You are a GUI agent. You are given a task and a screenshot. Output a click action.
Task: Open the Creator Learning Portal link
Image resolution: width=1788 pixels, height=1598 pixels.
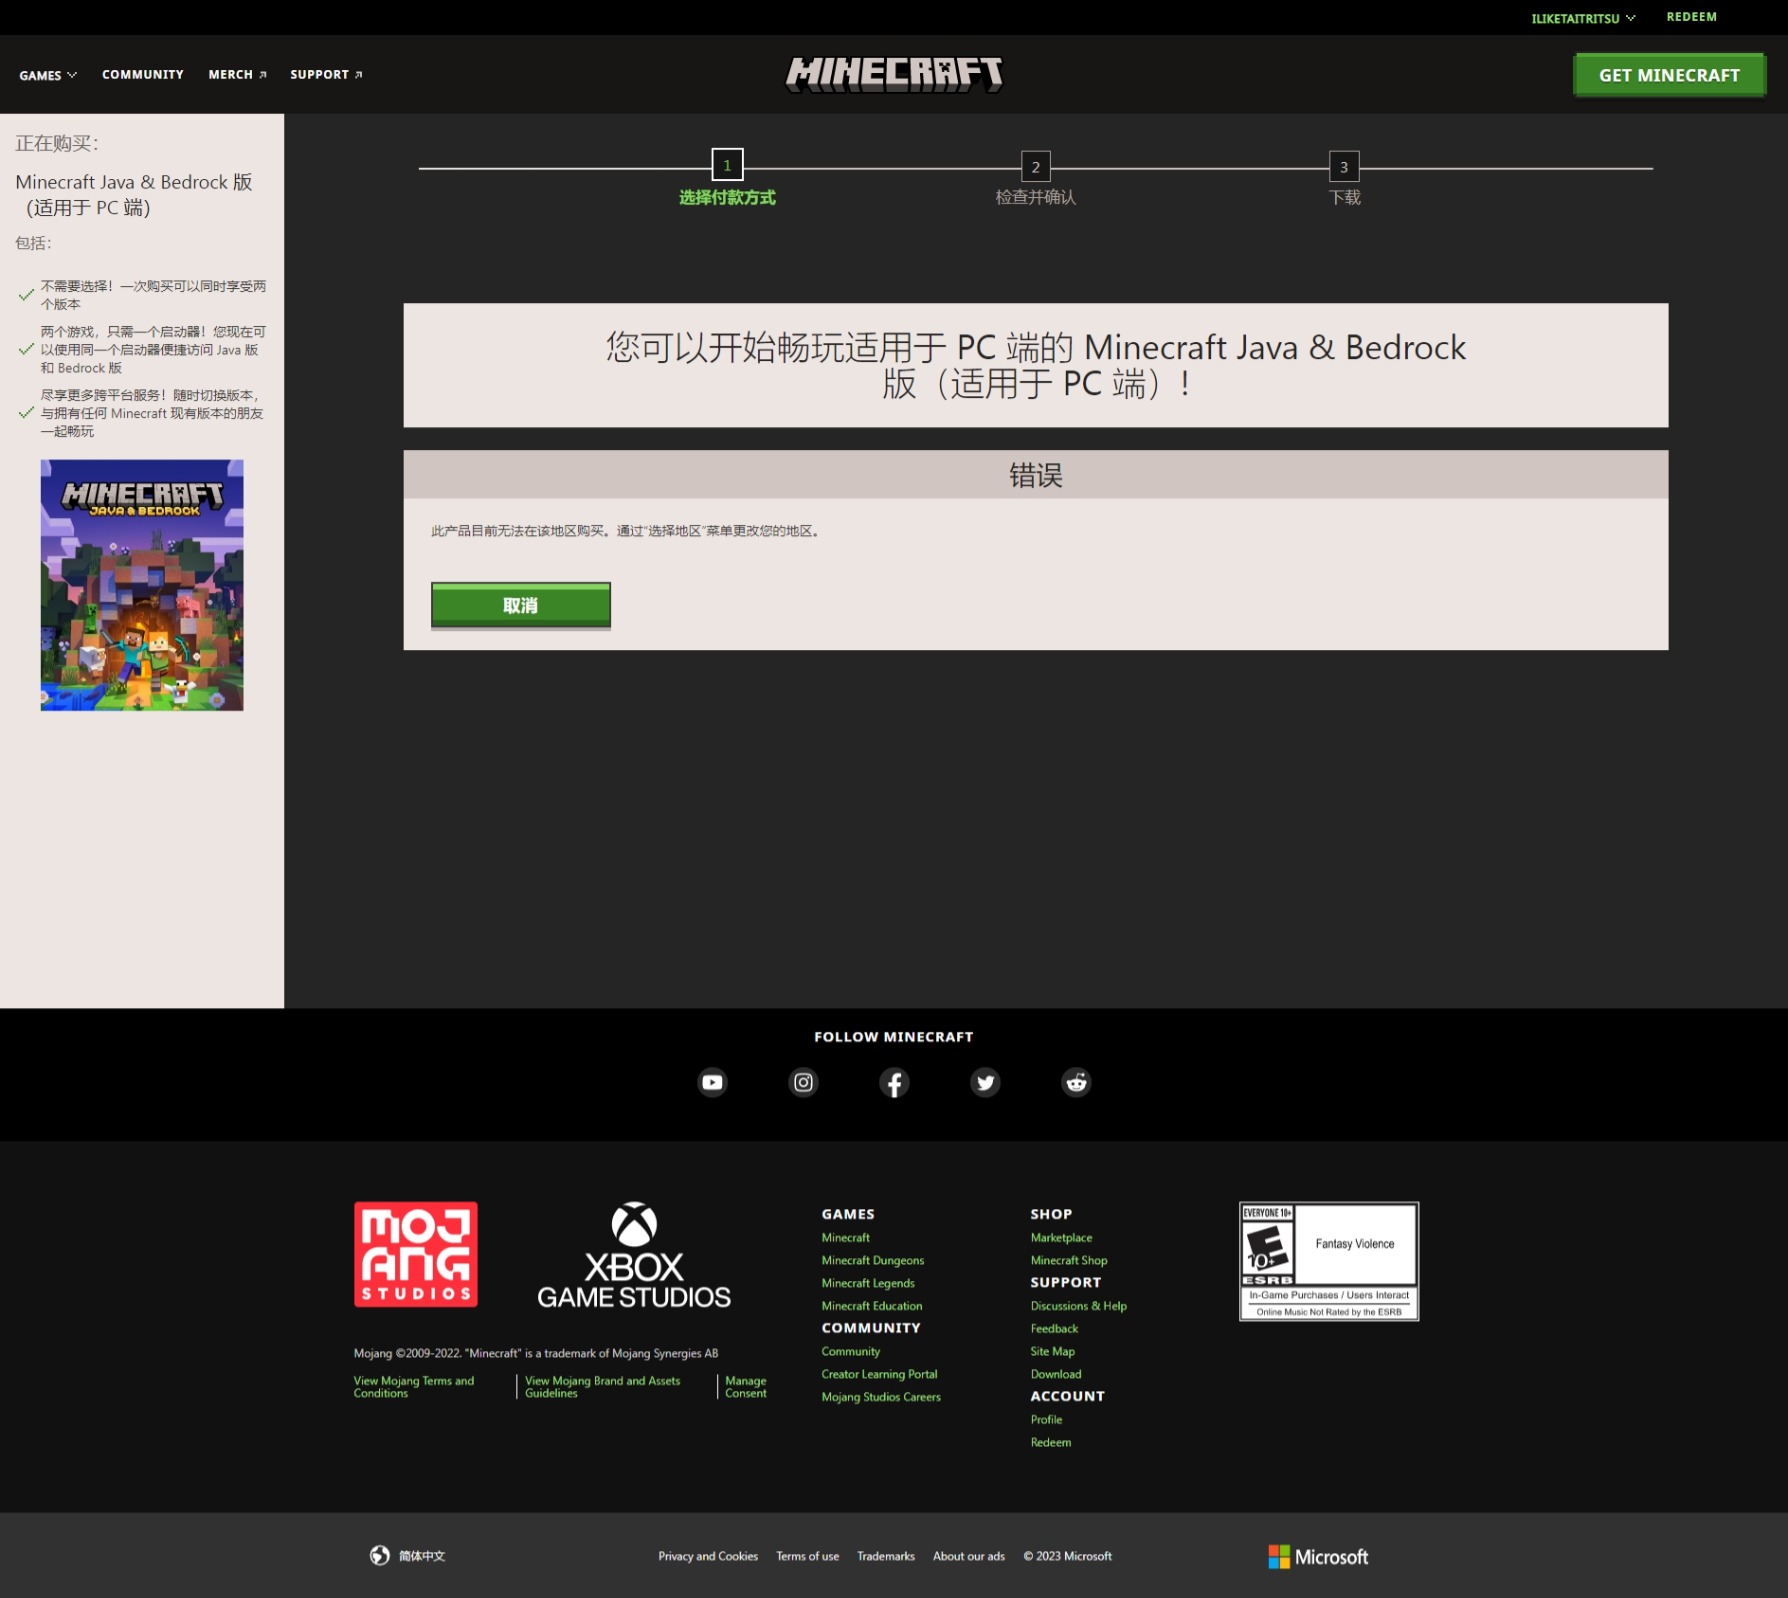880,1375
